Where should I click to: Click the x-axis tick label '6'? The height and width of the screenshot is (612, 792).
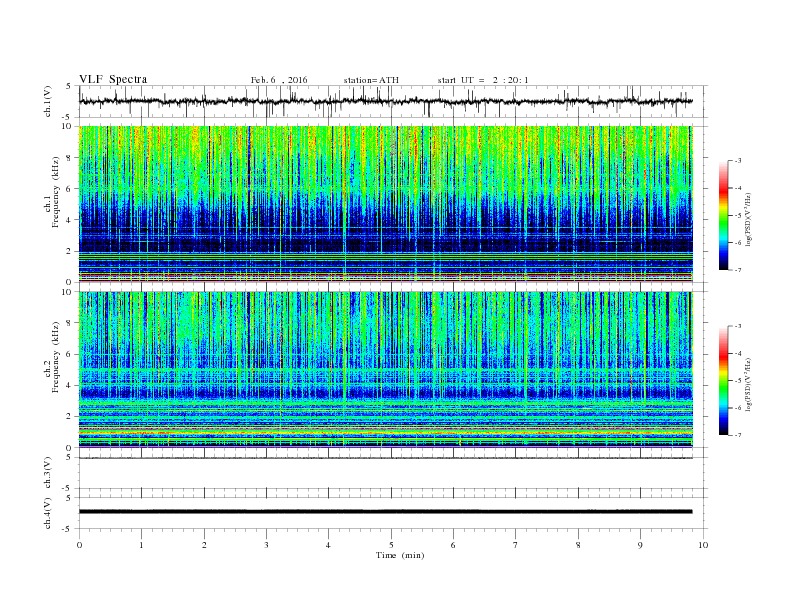tap(453, 545)
